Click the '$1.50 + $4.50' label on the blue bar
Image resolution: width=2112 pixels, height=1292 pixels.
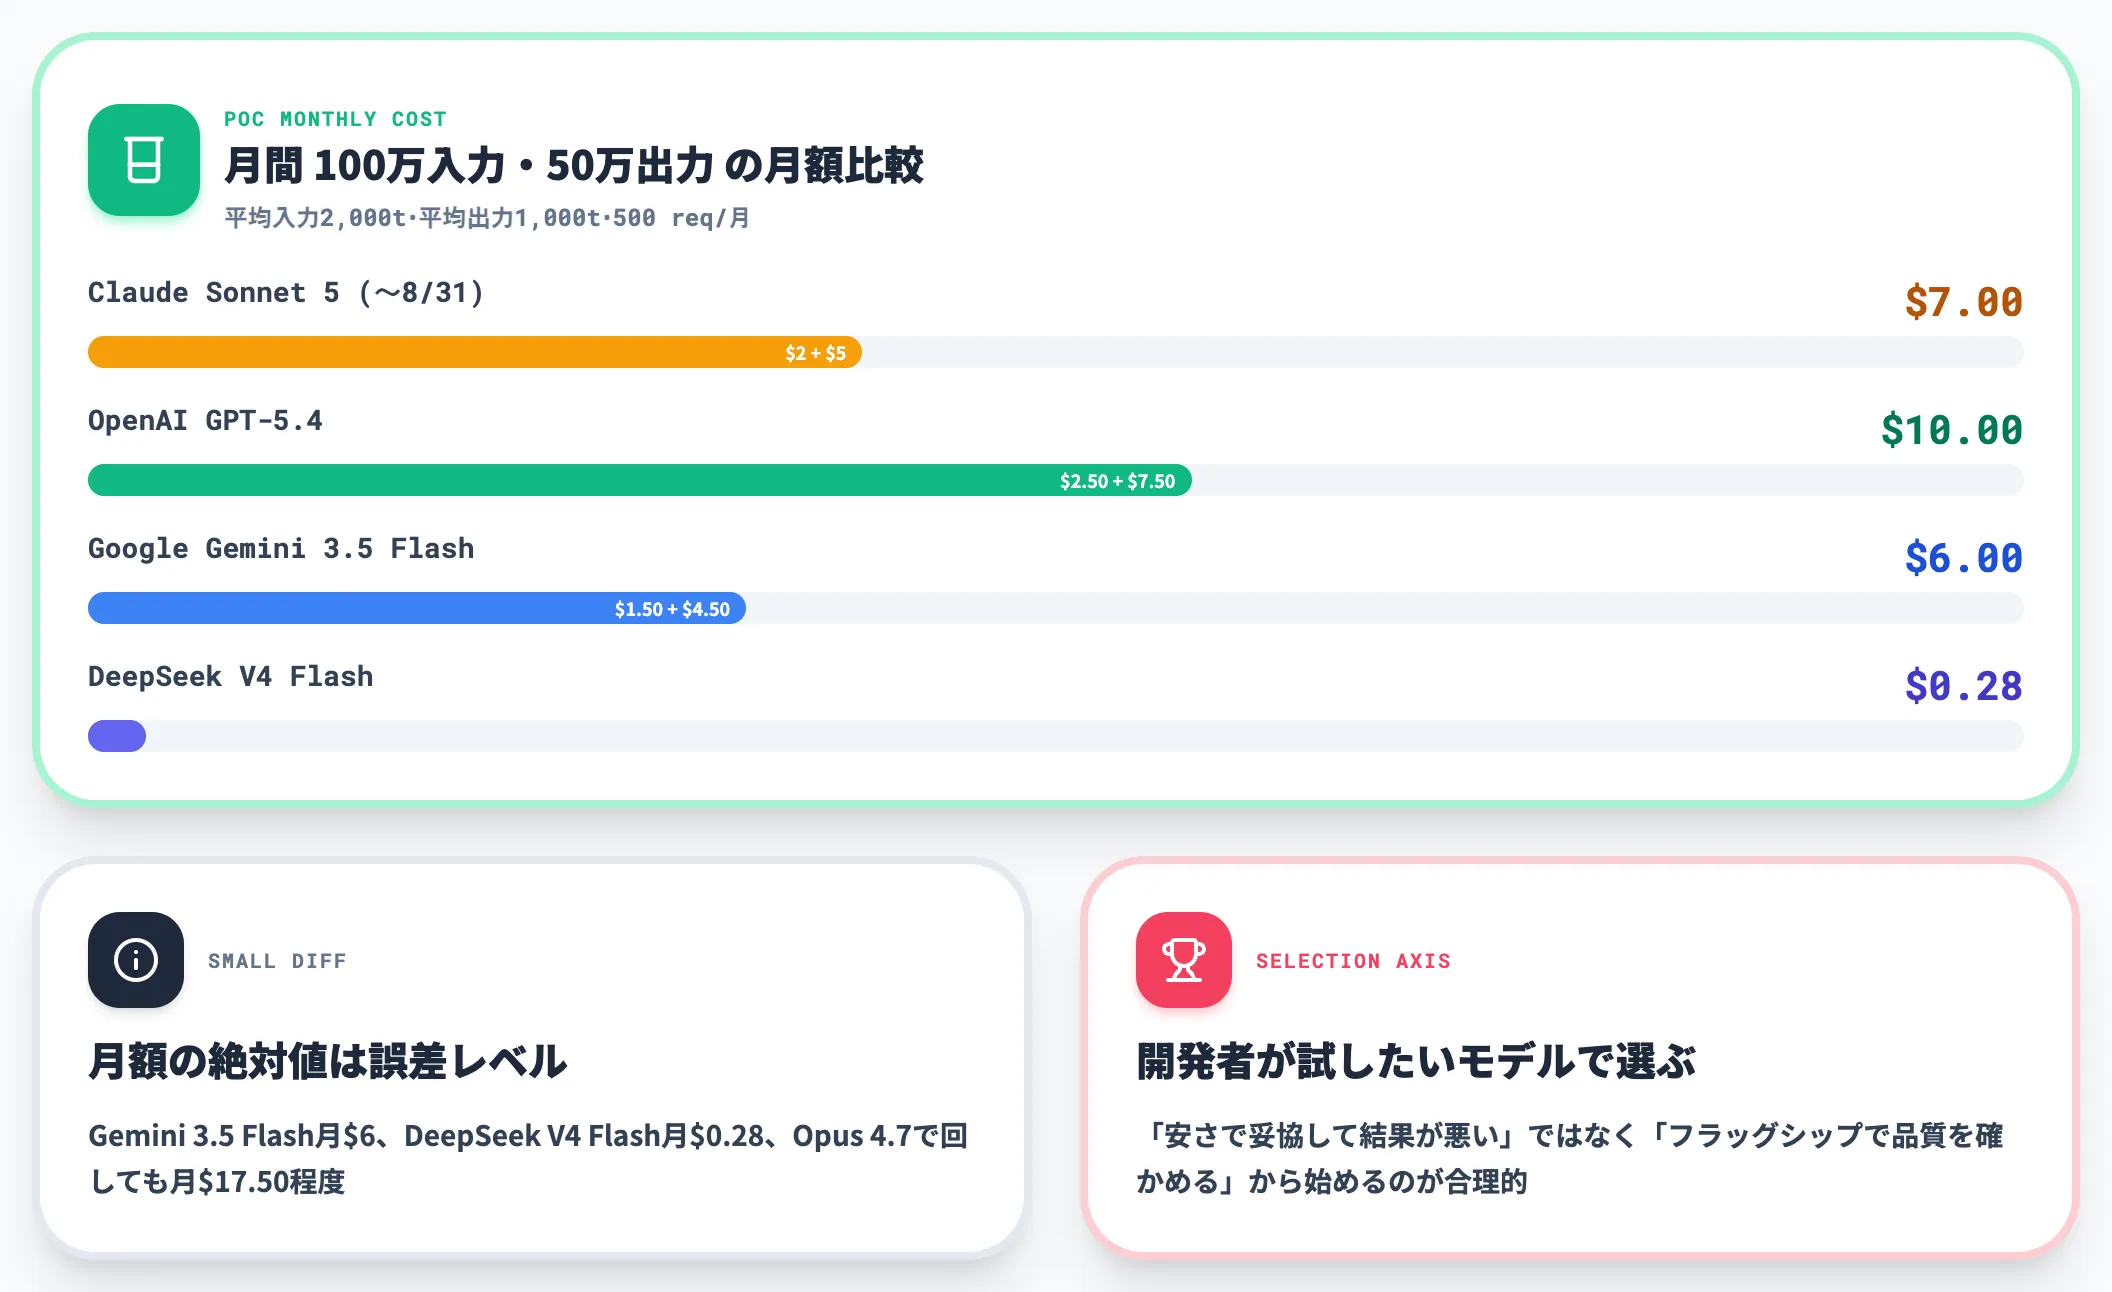(x=672, y=609)
